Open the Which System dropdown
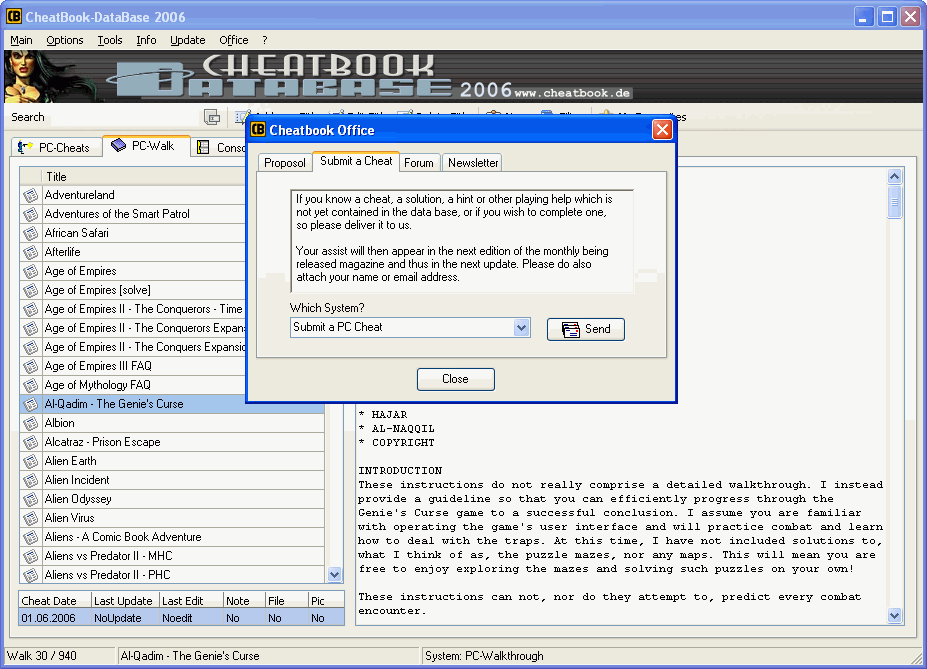Viewport: 927px width, 669px height. pyautogui.click(x=521, y=327)
